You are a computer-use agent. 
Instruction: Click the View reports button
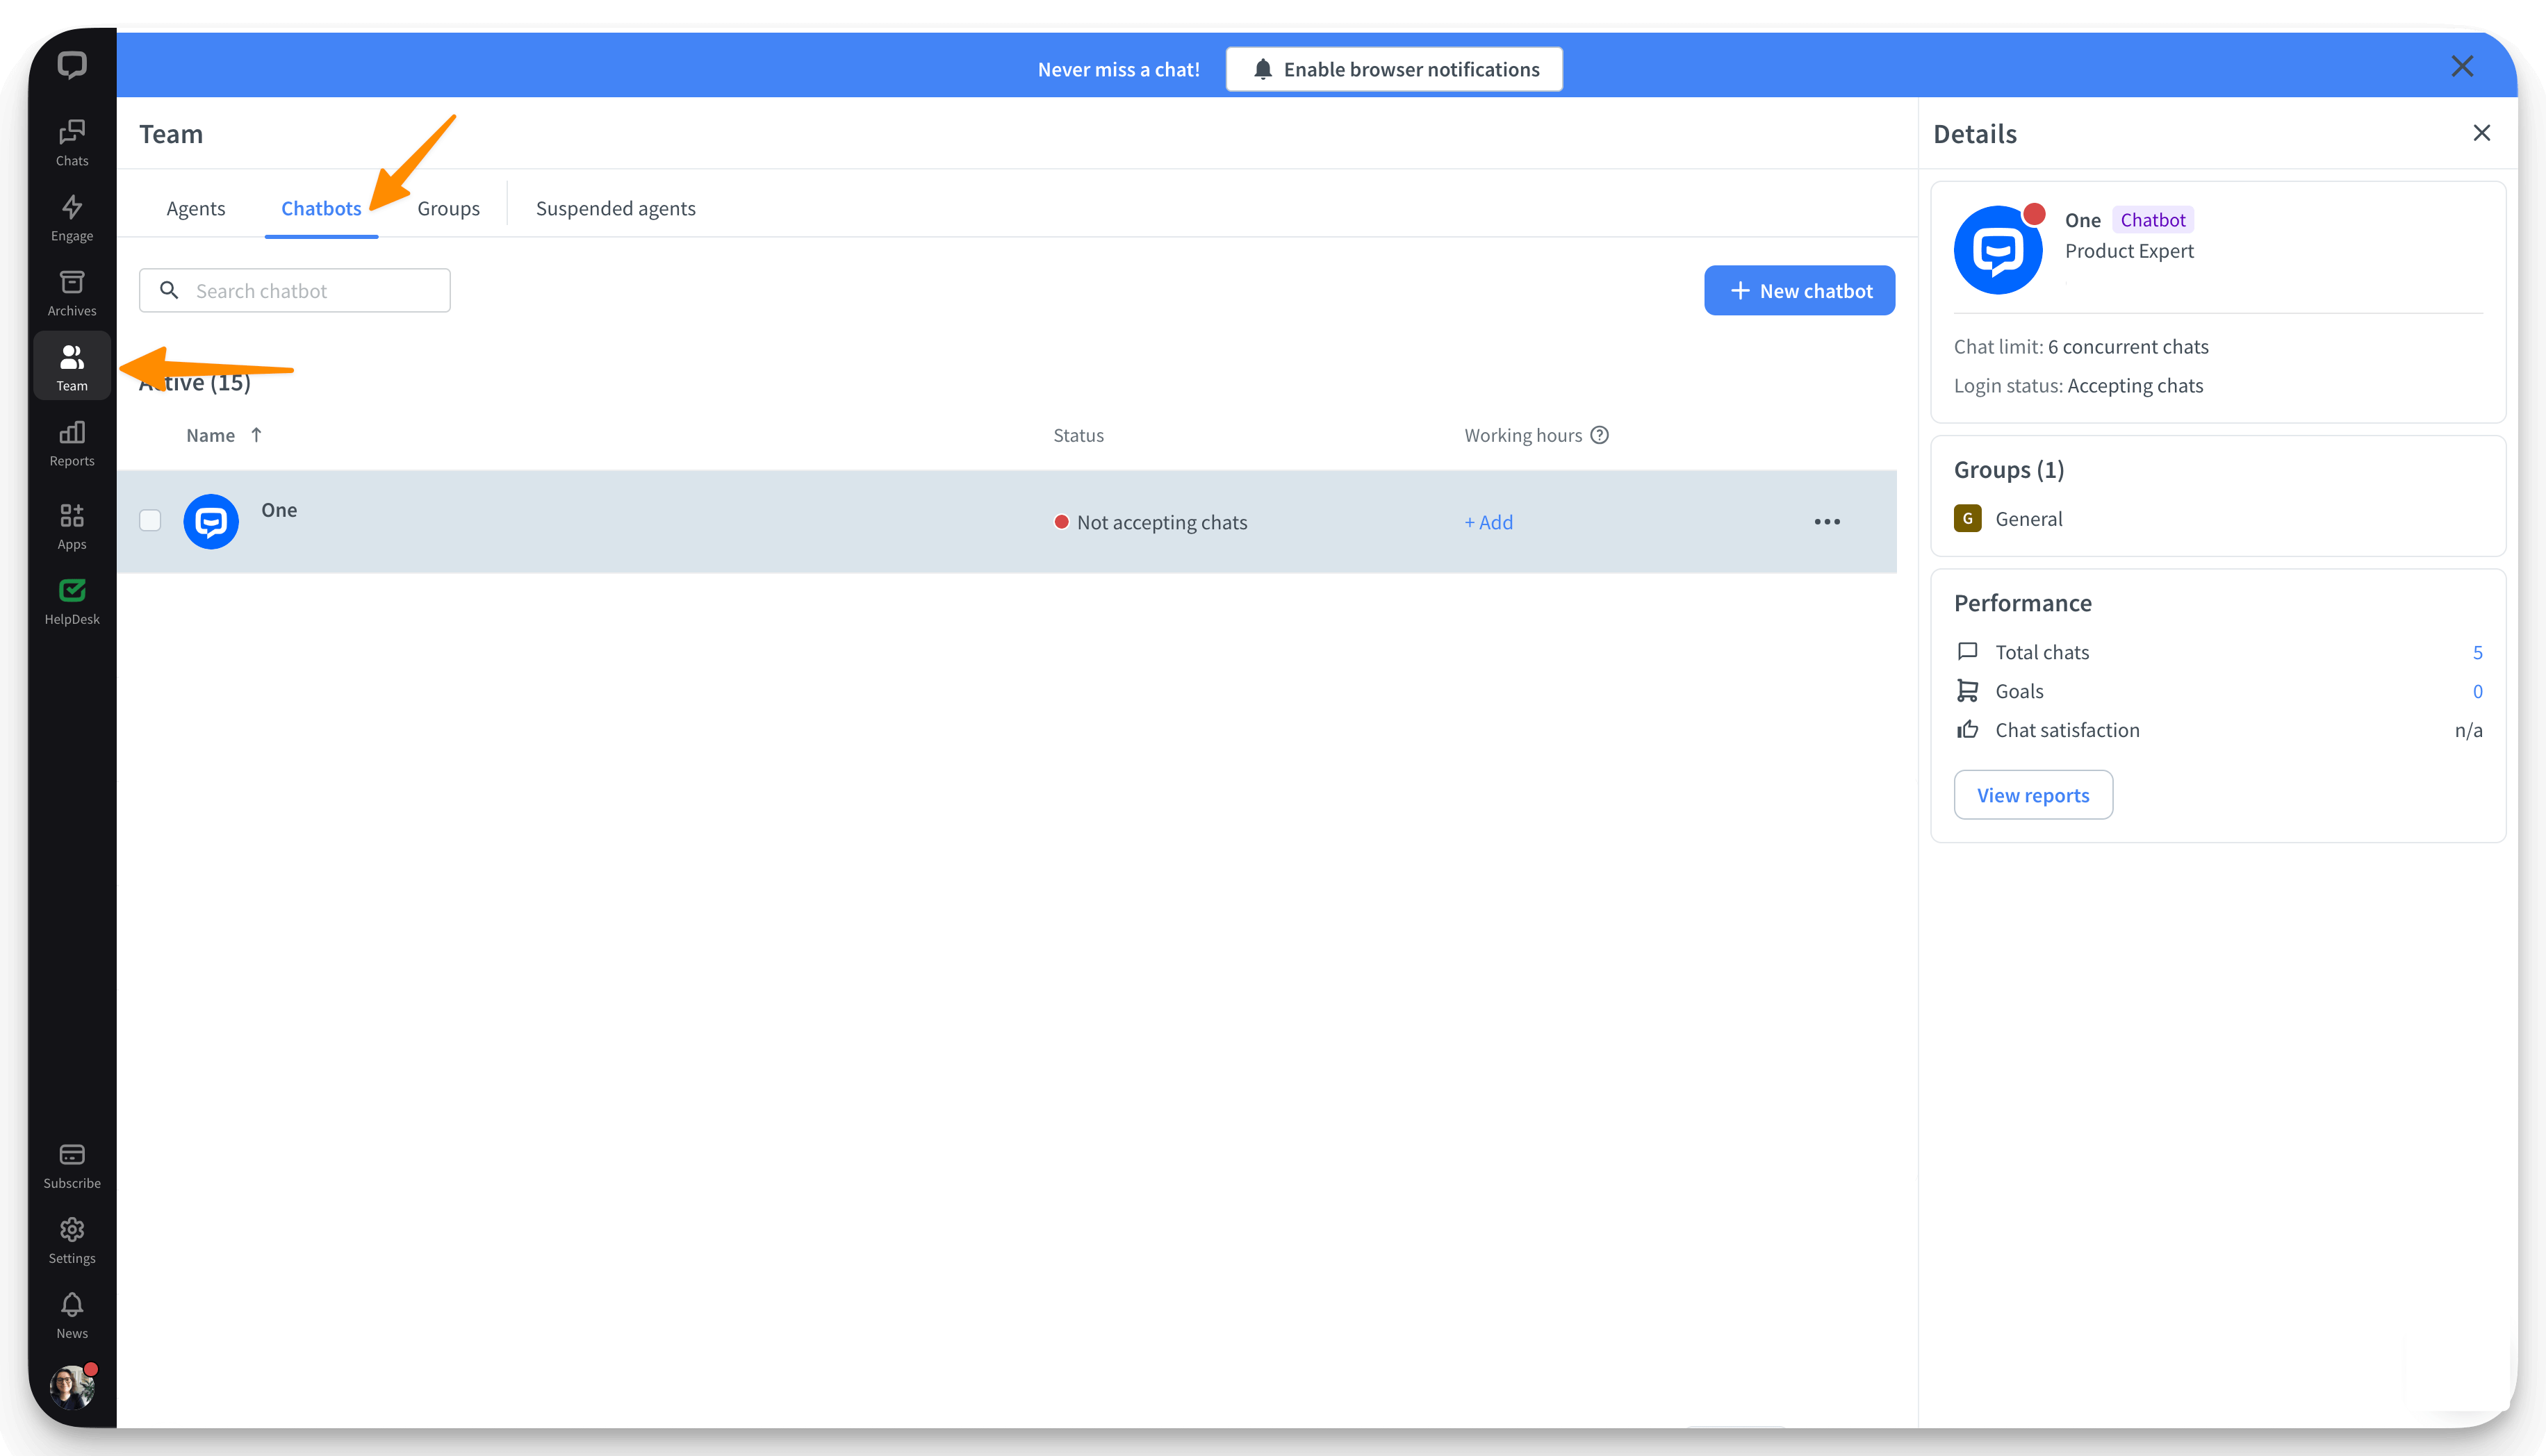(x=2033, y=795)
